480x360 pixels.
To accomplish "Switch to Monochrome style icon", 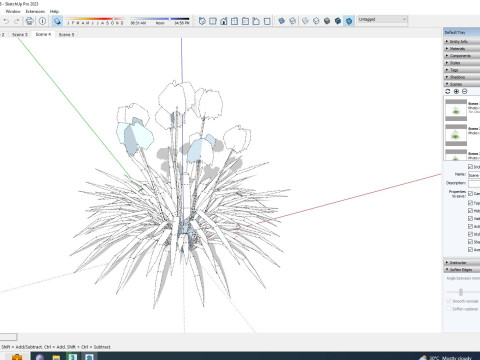I will pos(349,21).
